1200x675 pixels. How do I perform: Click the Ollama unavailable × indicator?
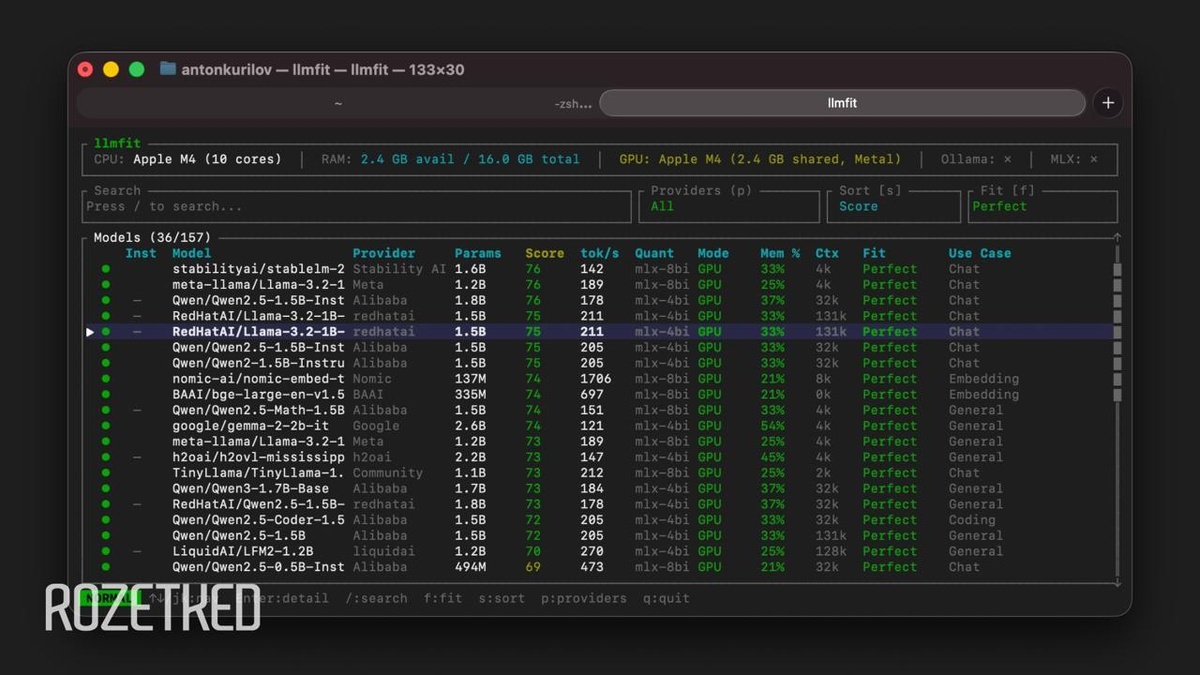click(x=1007, y=159)
